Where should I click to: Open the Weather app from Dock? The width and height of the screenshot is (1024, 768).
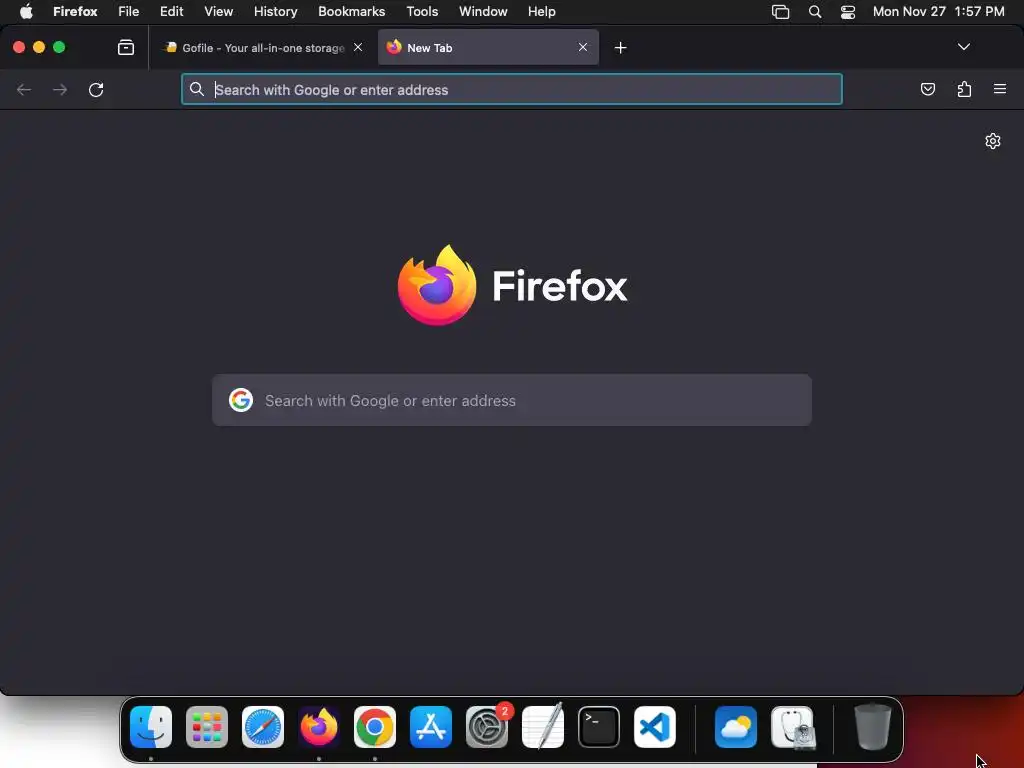(736, 727)
